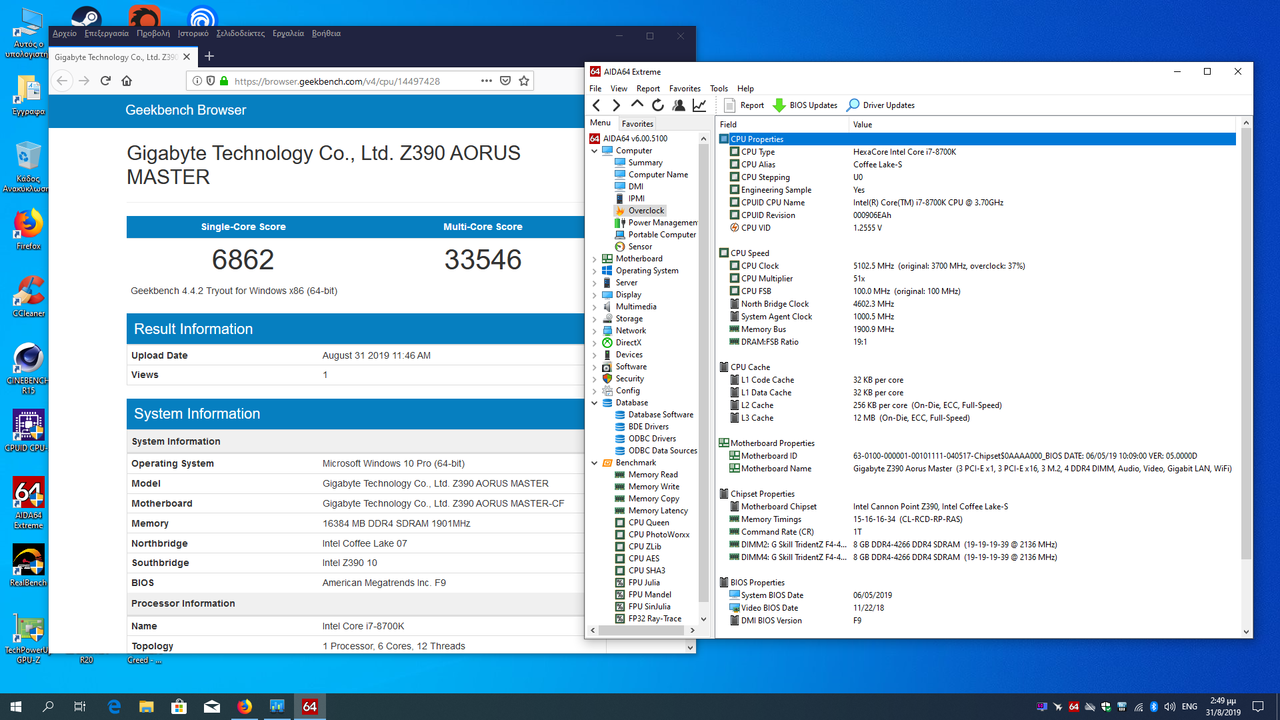Viewport: 1280px width, 720px height.
Task: Go forward using AIDA64 forward arrow
Action: [x=616, y=105]
